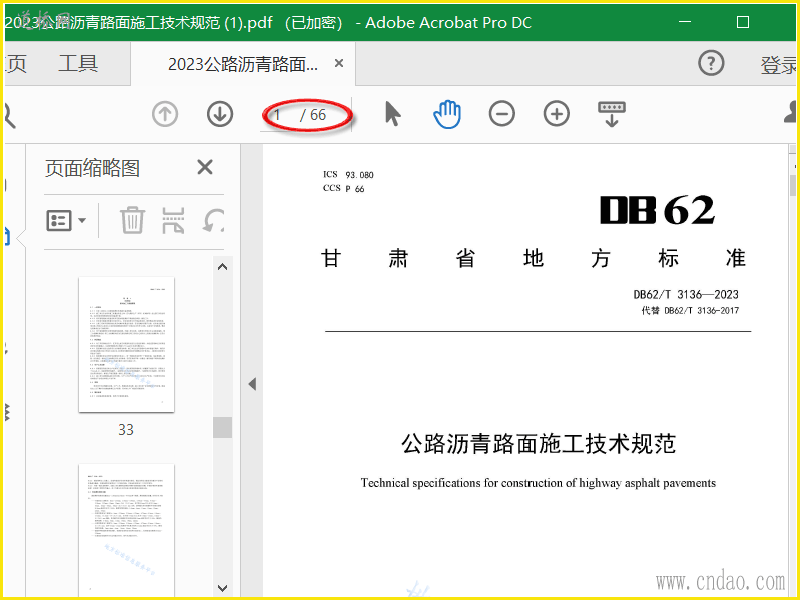Choose the arrow Selection tool

click(x=392, y=113)
